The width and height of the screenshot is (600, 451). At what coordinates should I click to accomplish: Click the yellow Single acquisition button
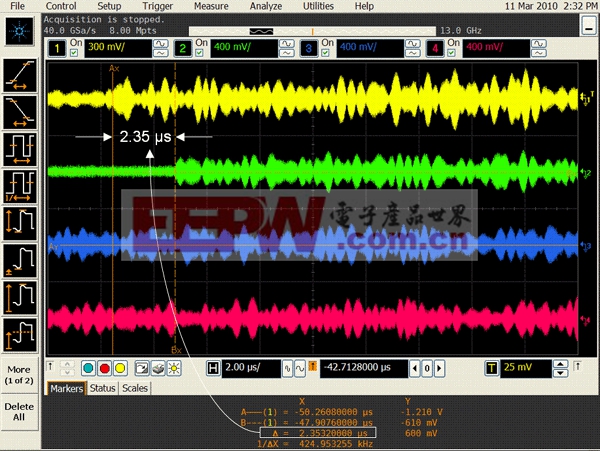pos(120,368)
